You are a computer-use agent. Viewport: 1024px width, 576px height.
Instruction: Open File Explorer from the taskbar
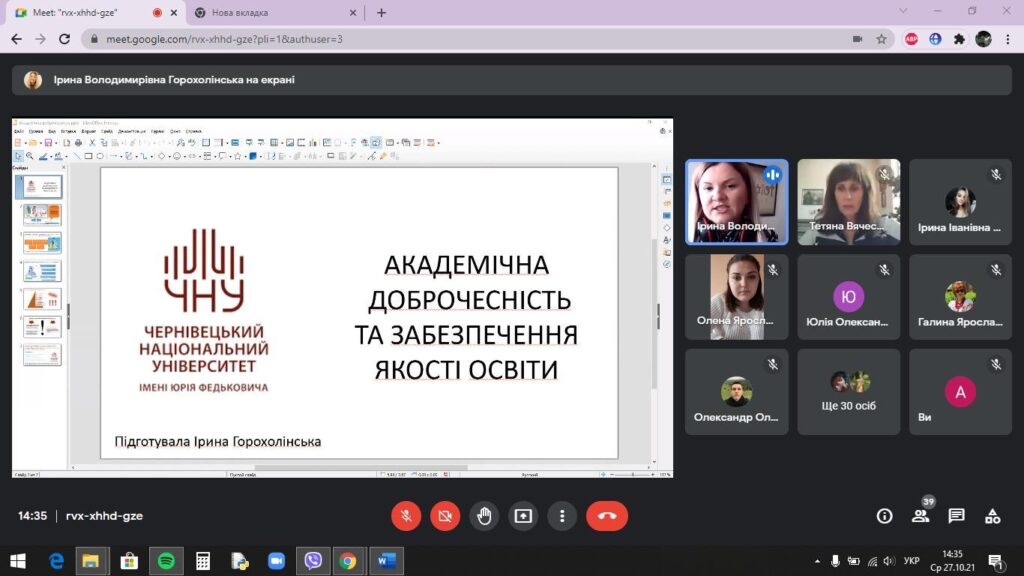[91, 561]
